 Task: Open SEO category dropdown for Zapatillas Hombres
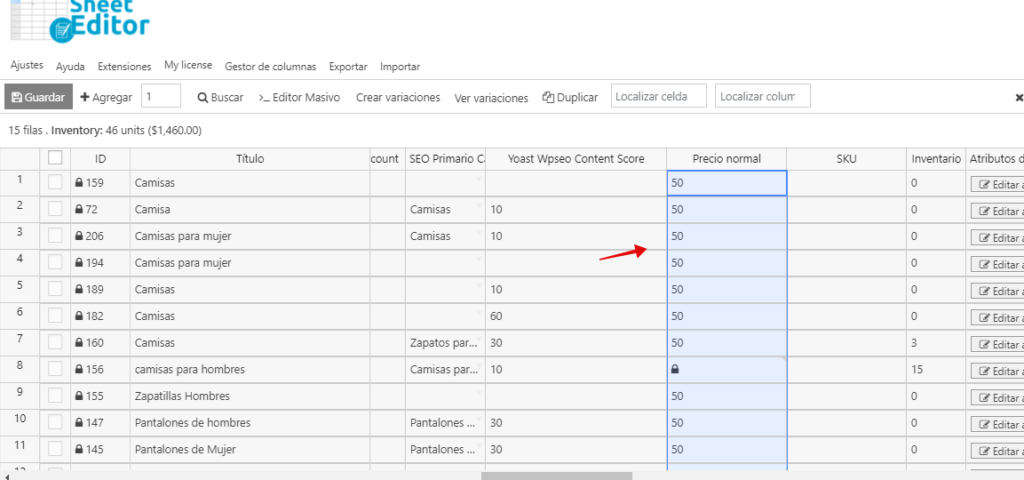[479, 392]
